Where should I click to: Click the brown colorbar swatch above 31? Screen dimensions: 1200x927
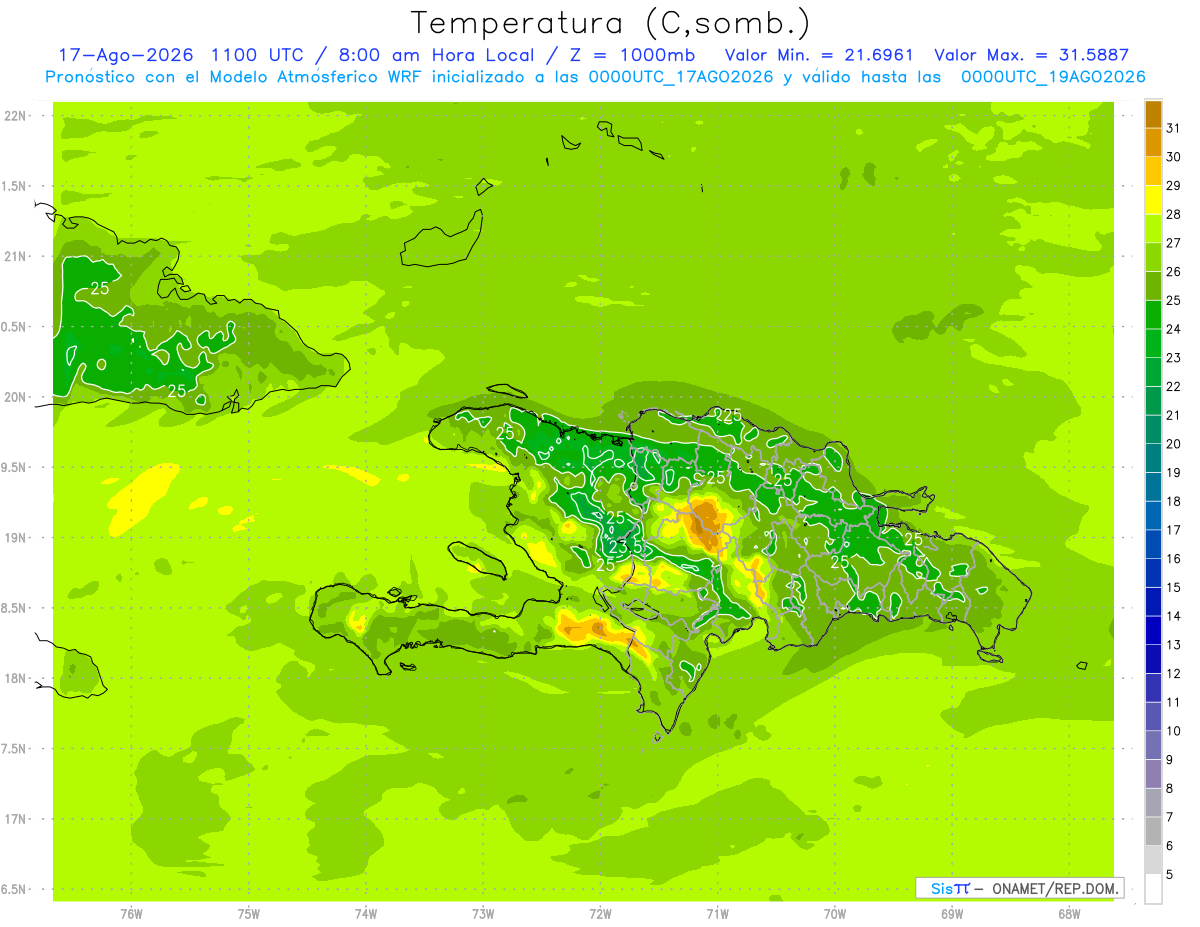pyautogui.click(x=1153, y=114)
